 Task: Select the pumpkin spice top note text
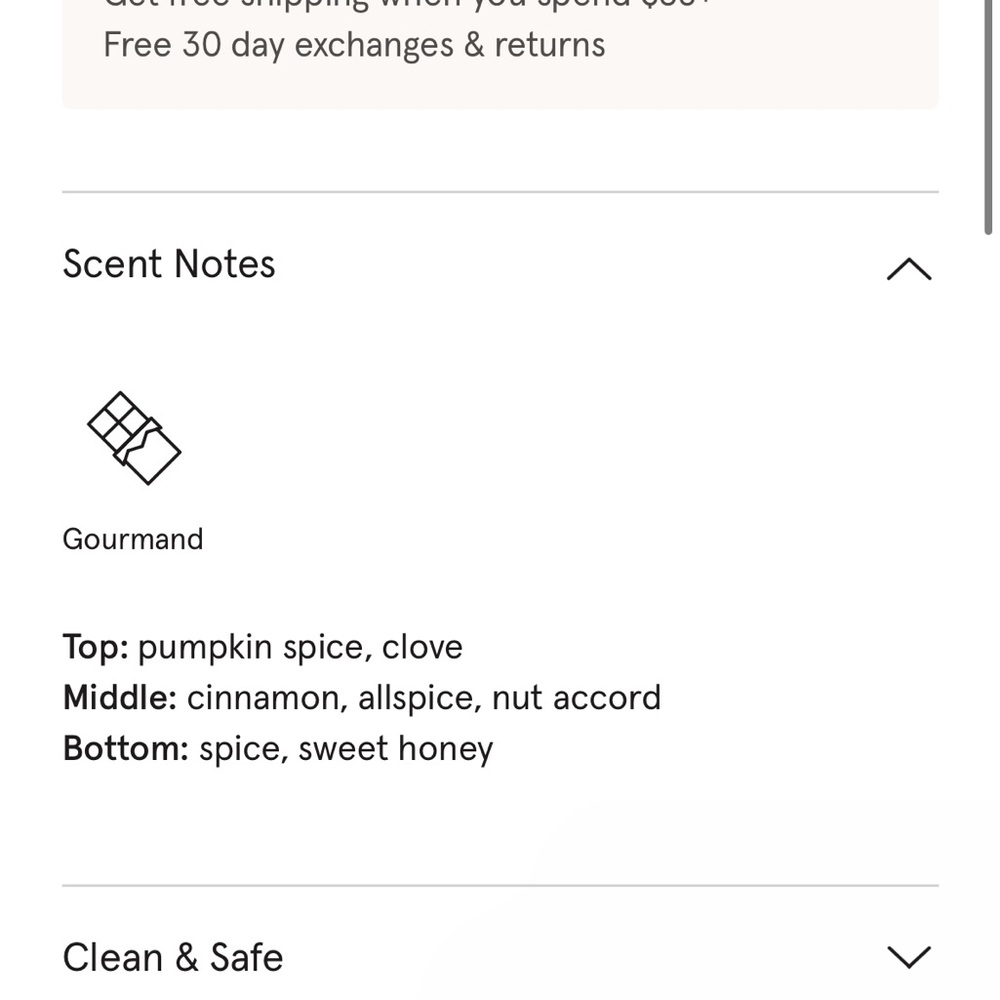262,646
